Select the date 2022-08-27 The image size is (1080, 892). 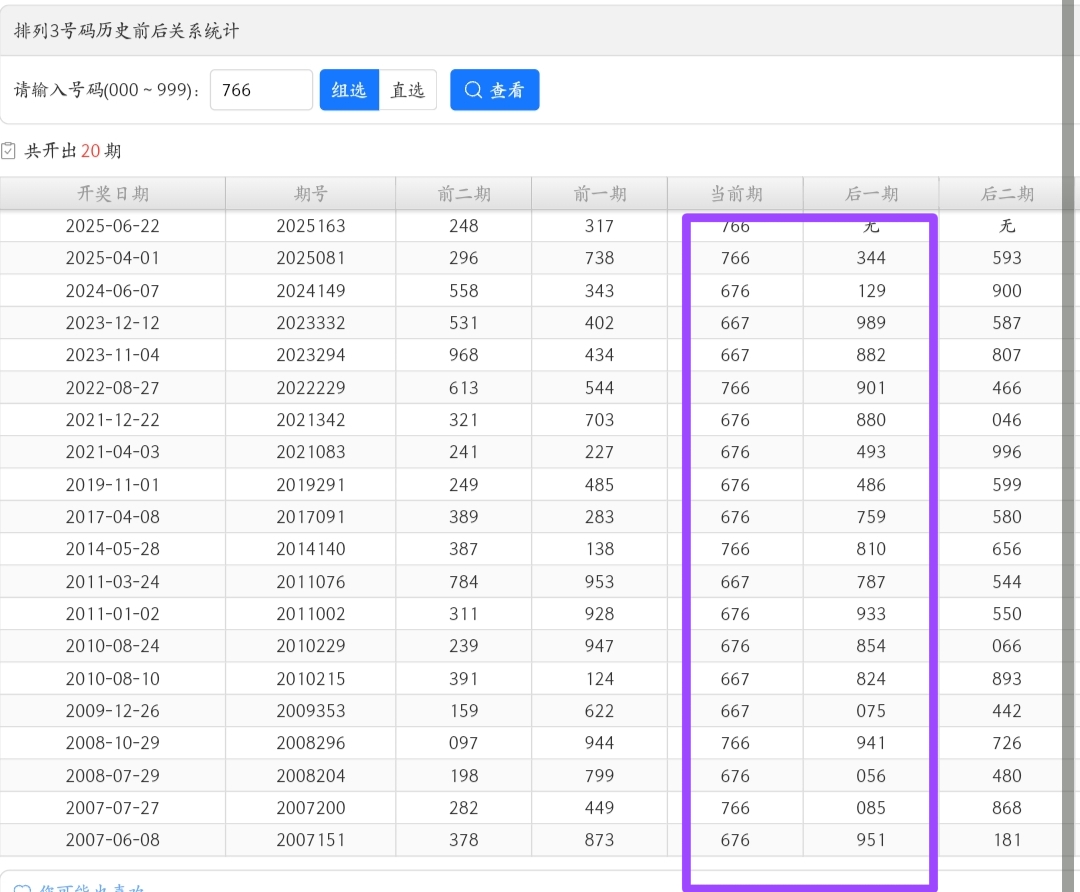113,388
